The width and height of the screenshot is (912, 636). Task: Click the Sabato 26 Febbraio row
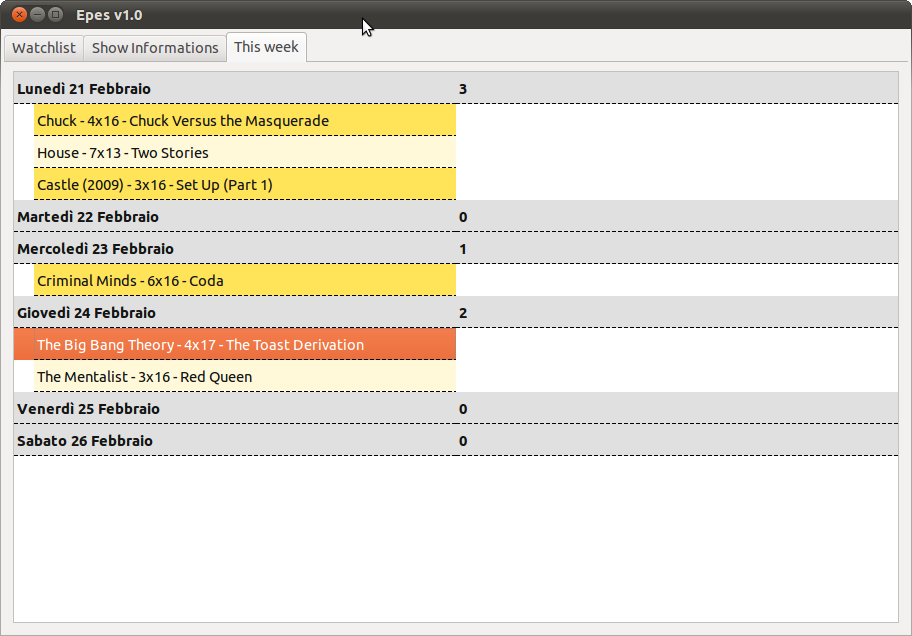pyautogui.click(x=456, y=440)
